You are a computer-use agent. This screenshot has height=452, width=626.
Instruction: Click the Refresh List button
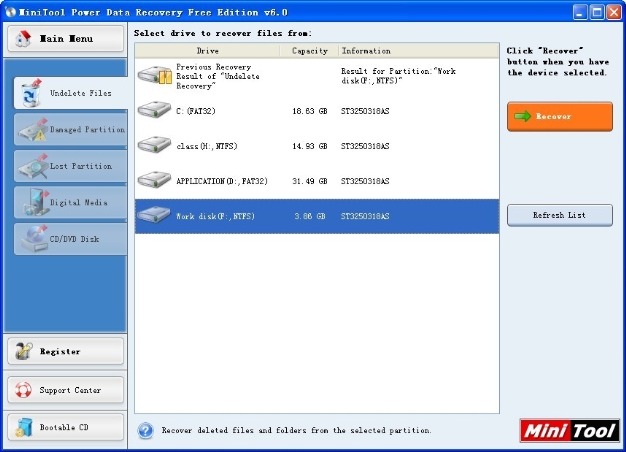[560, 215]
